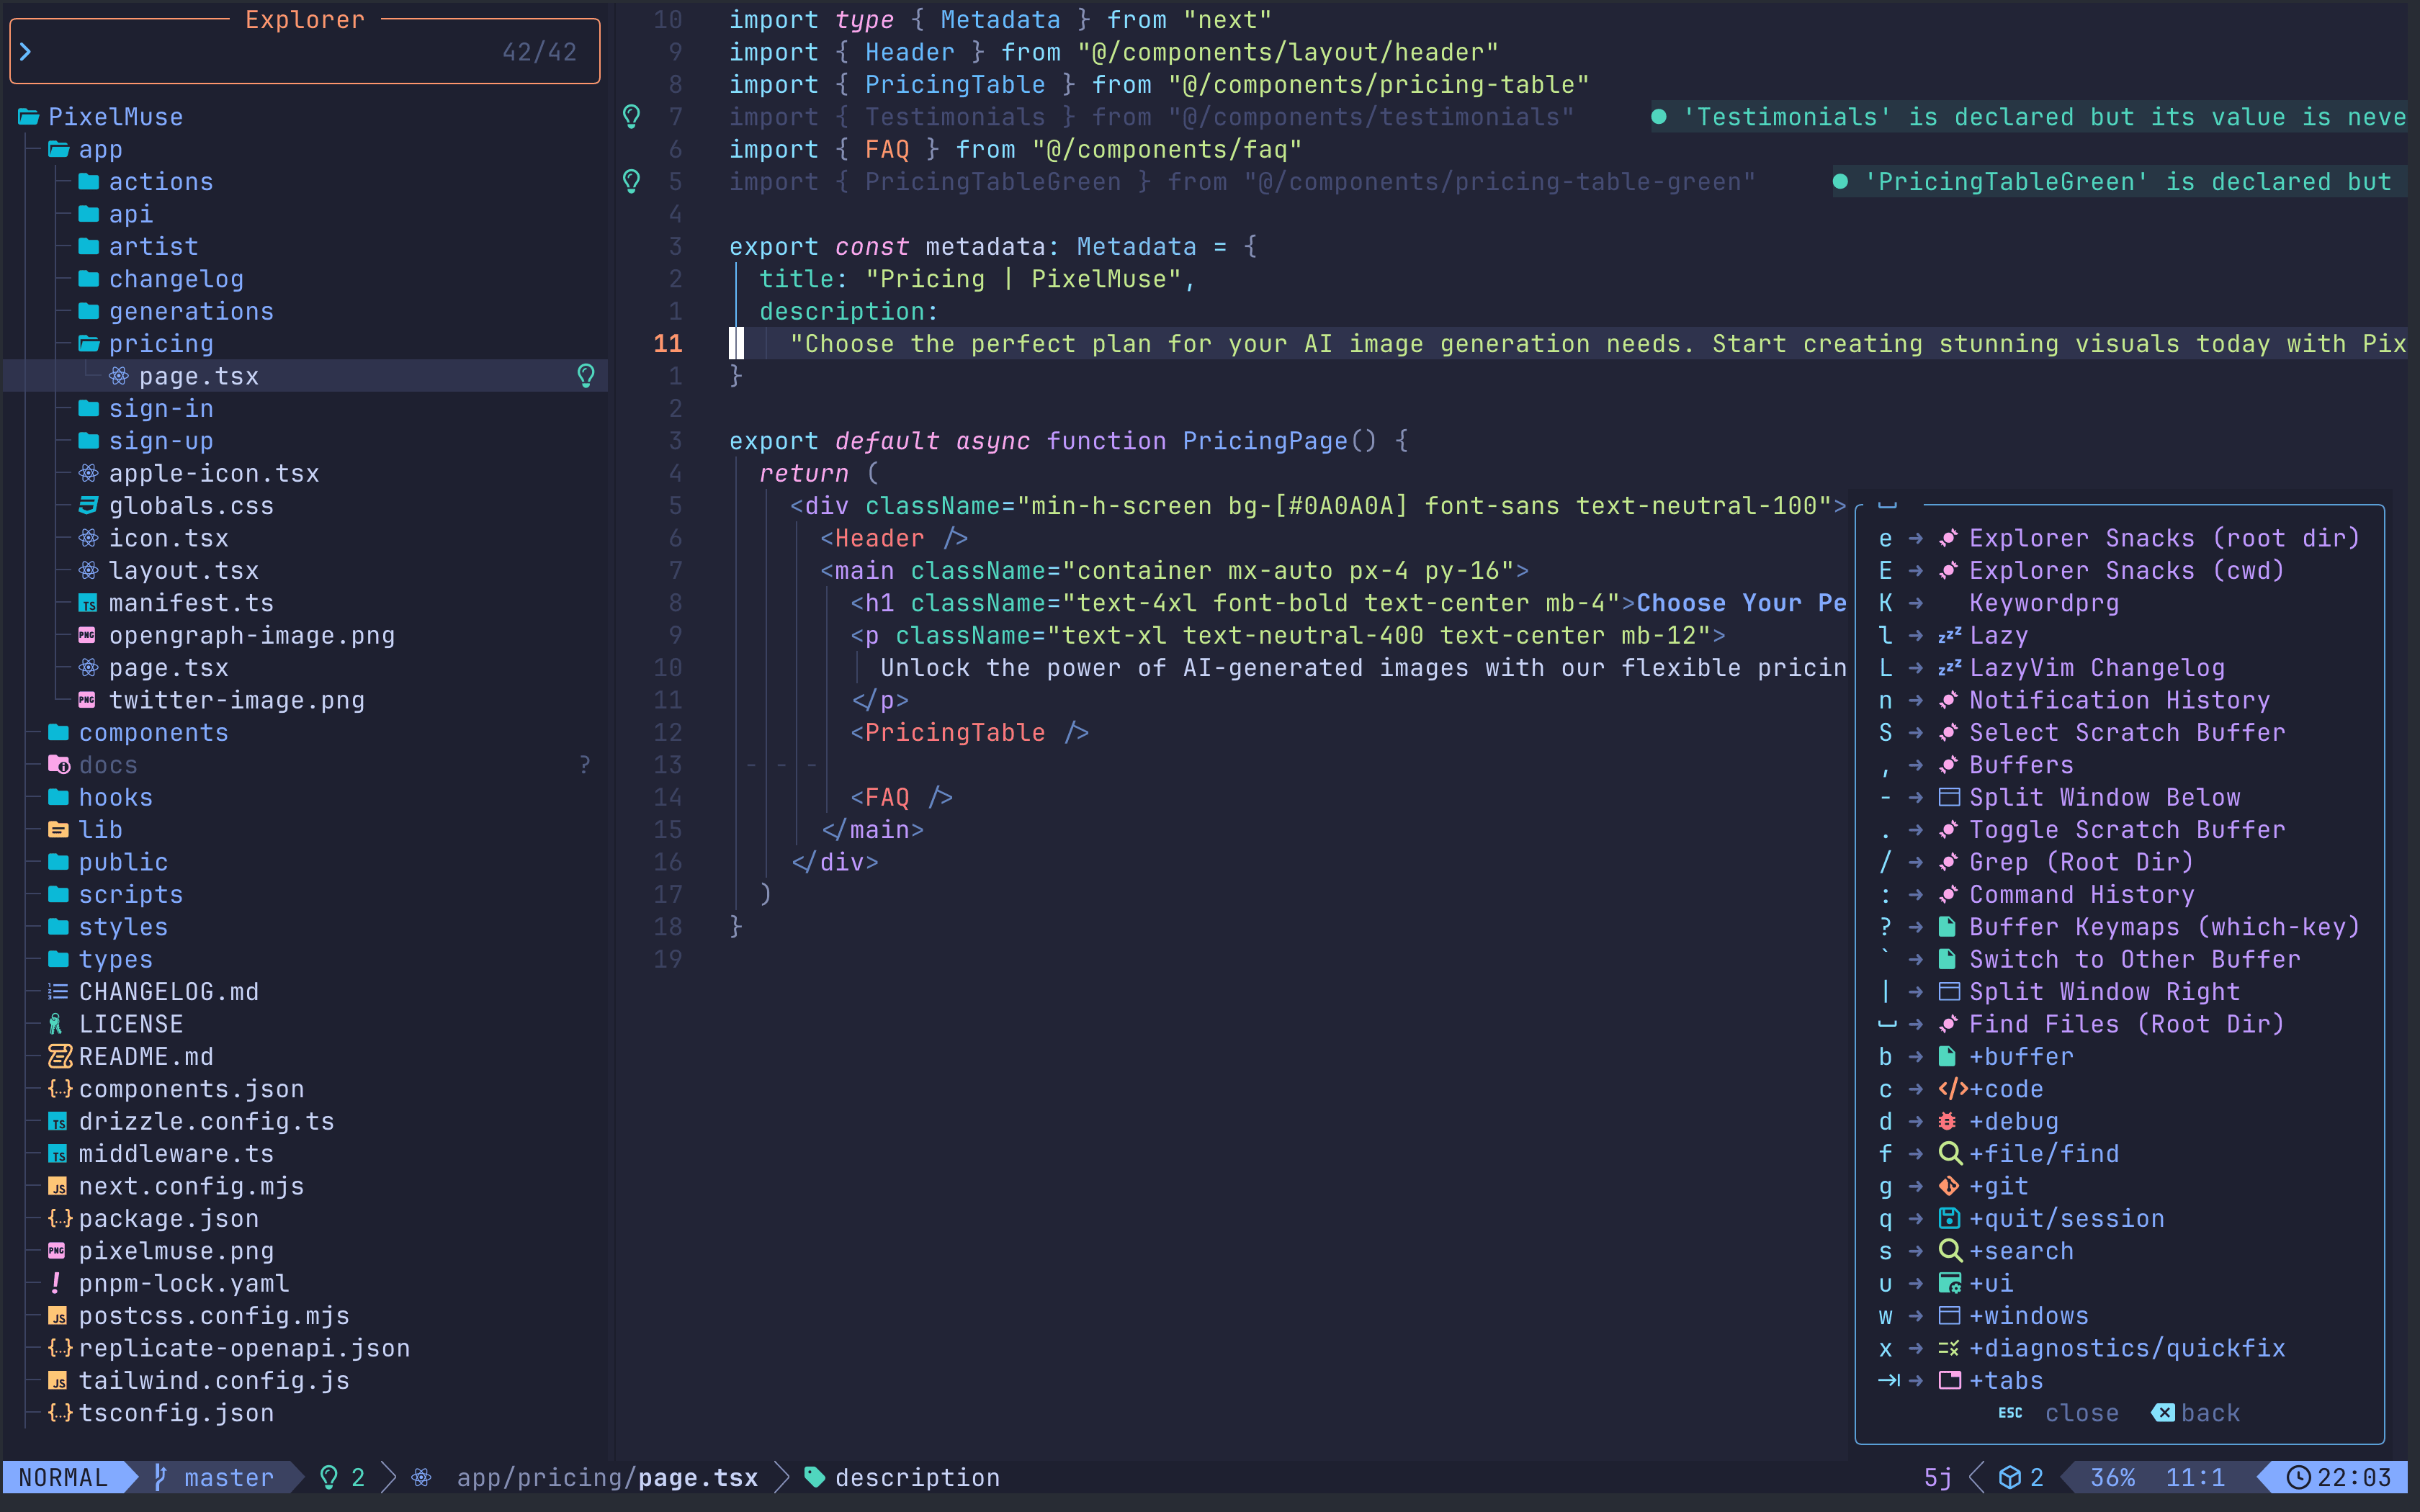Click the git branch icon in status bar
The height and width of the screenshot is (1512, 2420).
tap(160, 1477)
